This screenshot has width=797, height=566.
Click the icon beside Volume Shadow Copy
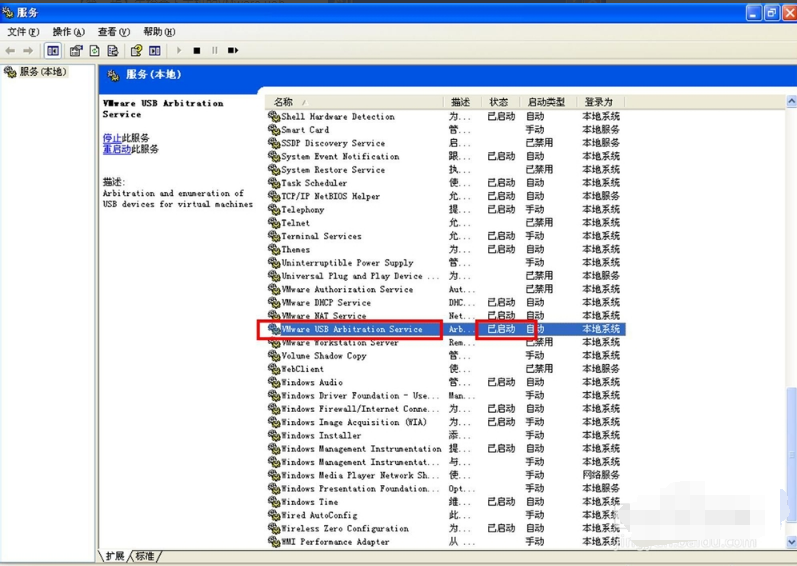[x=274, y=356]
